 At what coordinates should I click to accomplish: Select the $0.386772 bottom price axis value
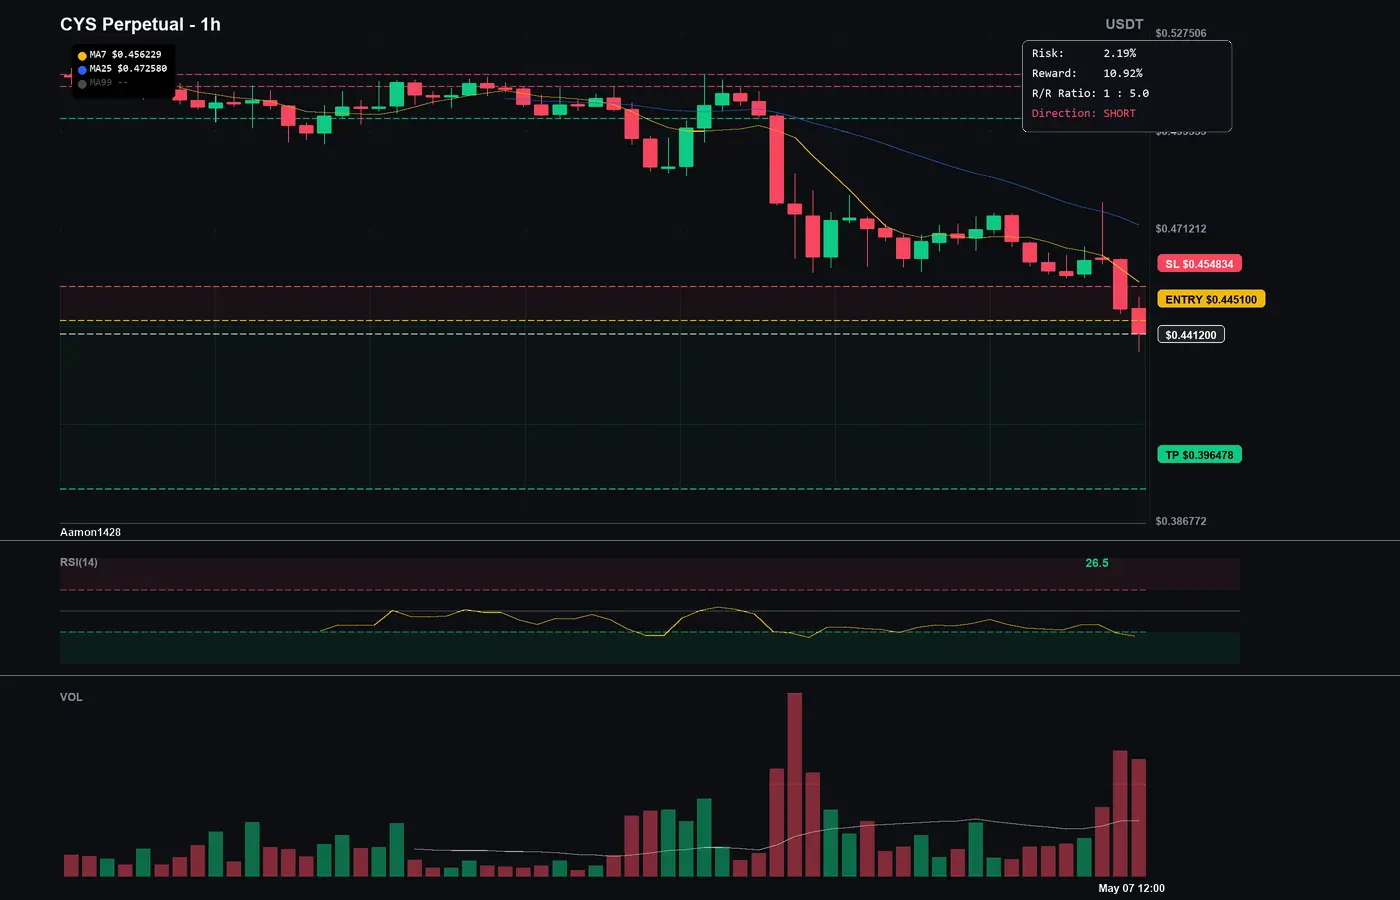click(1181, 521)
